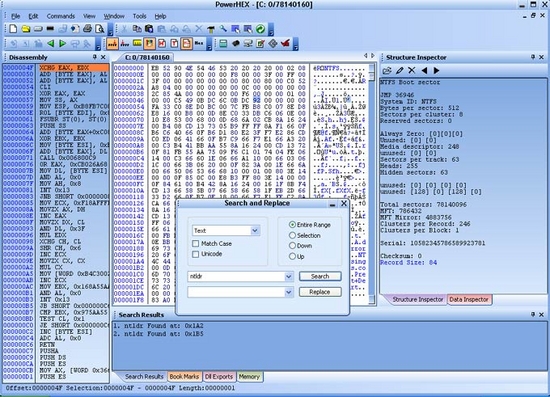Viewport: 550px width, 397px height.
Task: Open structure file in Structure Inspector
Action: 387,70
